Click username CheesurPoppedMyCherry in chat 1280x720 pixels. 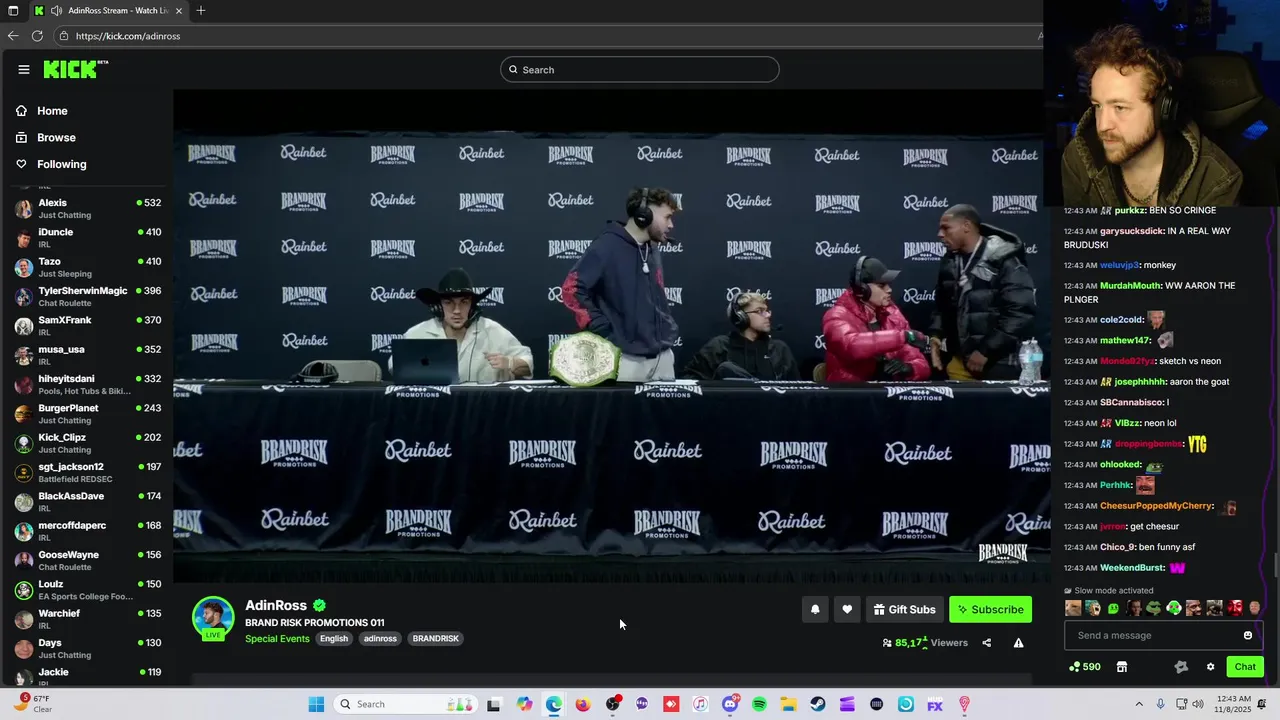(x=1157, y=506)
